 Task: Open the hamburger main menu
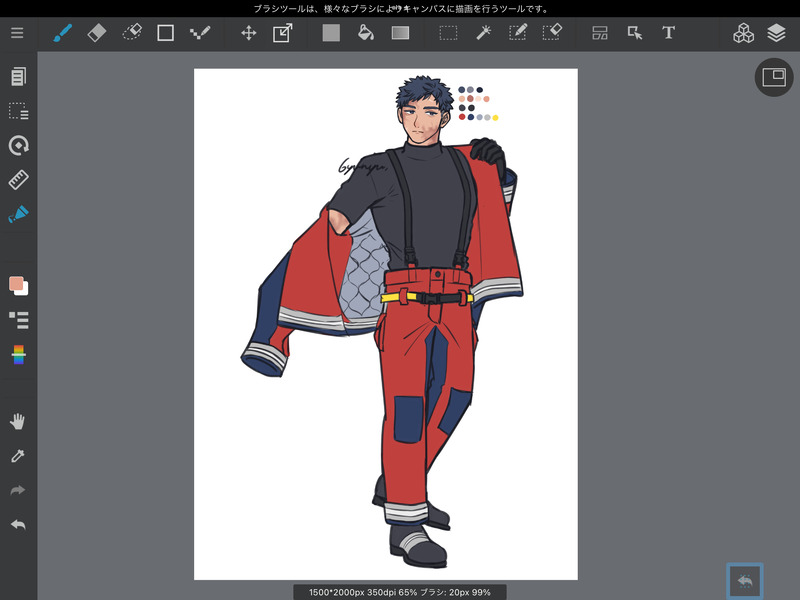17,33
